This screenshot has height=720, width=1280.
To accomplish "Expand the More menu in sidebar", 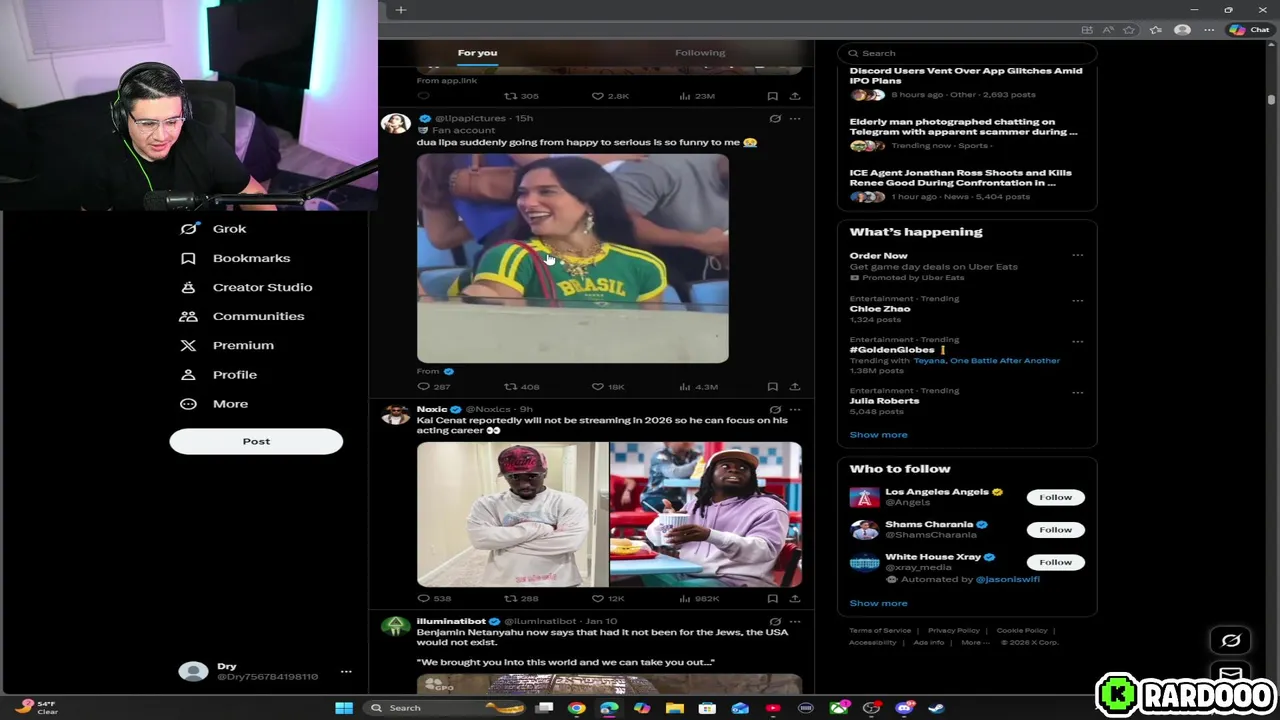I will (214, 404).
